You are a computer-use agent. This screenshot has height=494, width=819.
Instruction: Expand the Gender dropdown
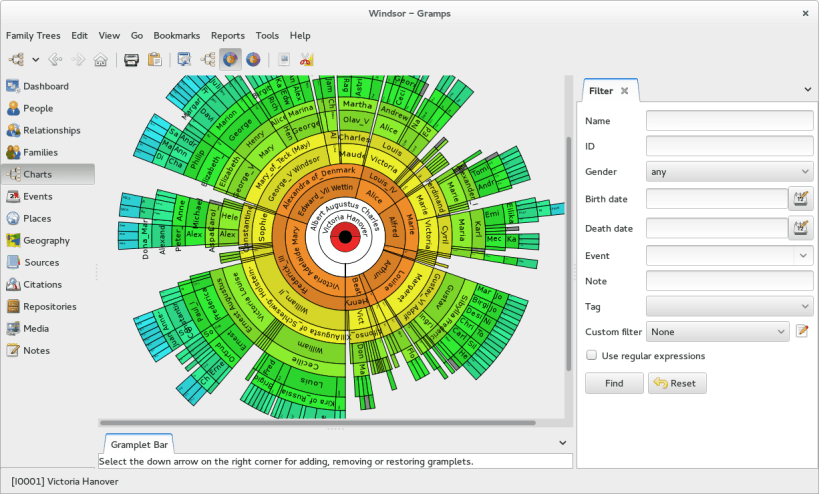(729, 171)
